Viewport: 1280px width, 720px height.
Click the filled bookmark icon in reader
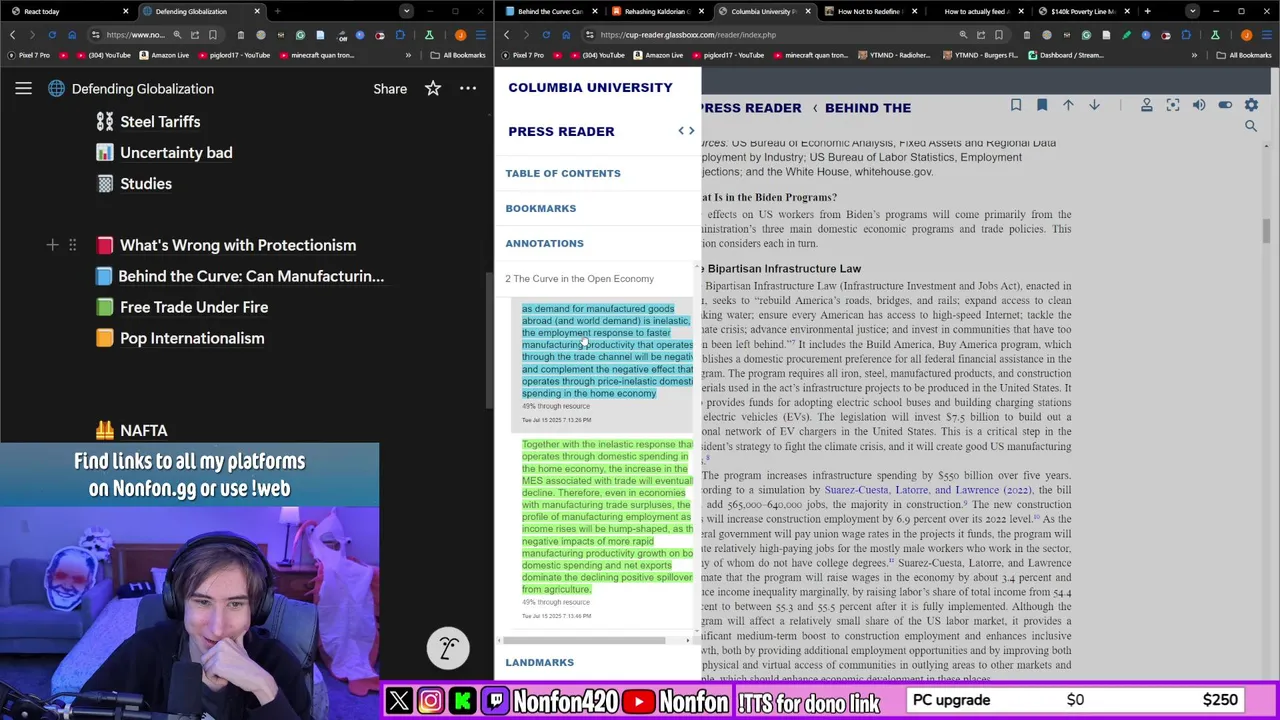pyautogui.click(x=1042, y=105)
